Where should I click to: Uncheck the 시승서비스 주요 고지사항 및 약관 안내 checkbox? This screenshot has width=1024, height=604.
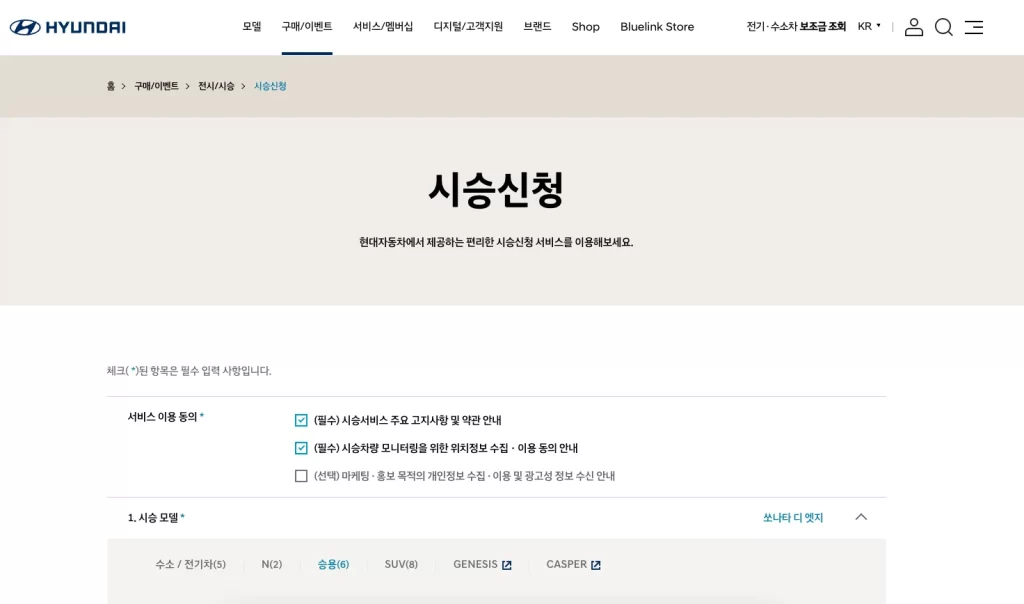pyautogui.click(x=301, y=420)
